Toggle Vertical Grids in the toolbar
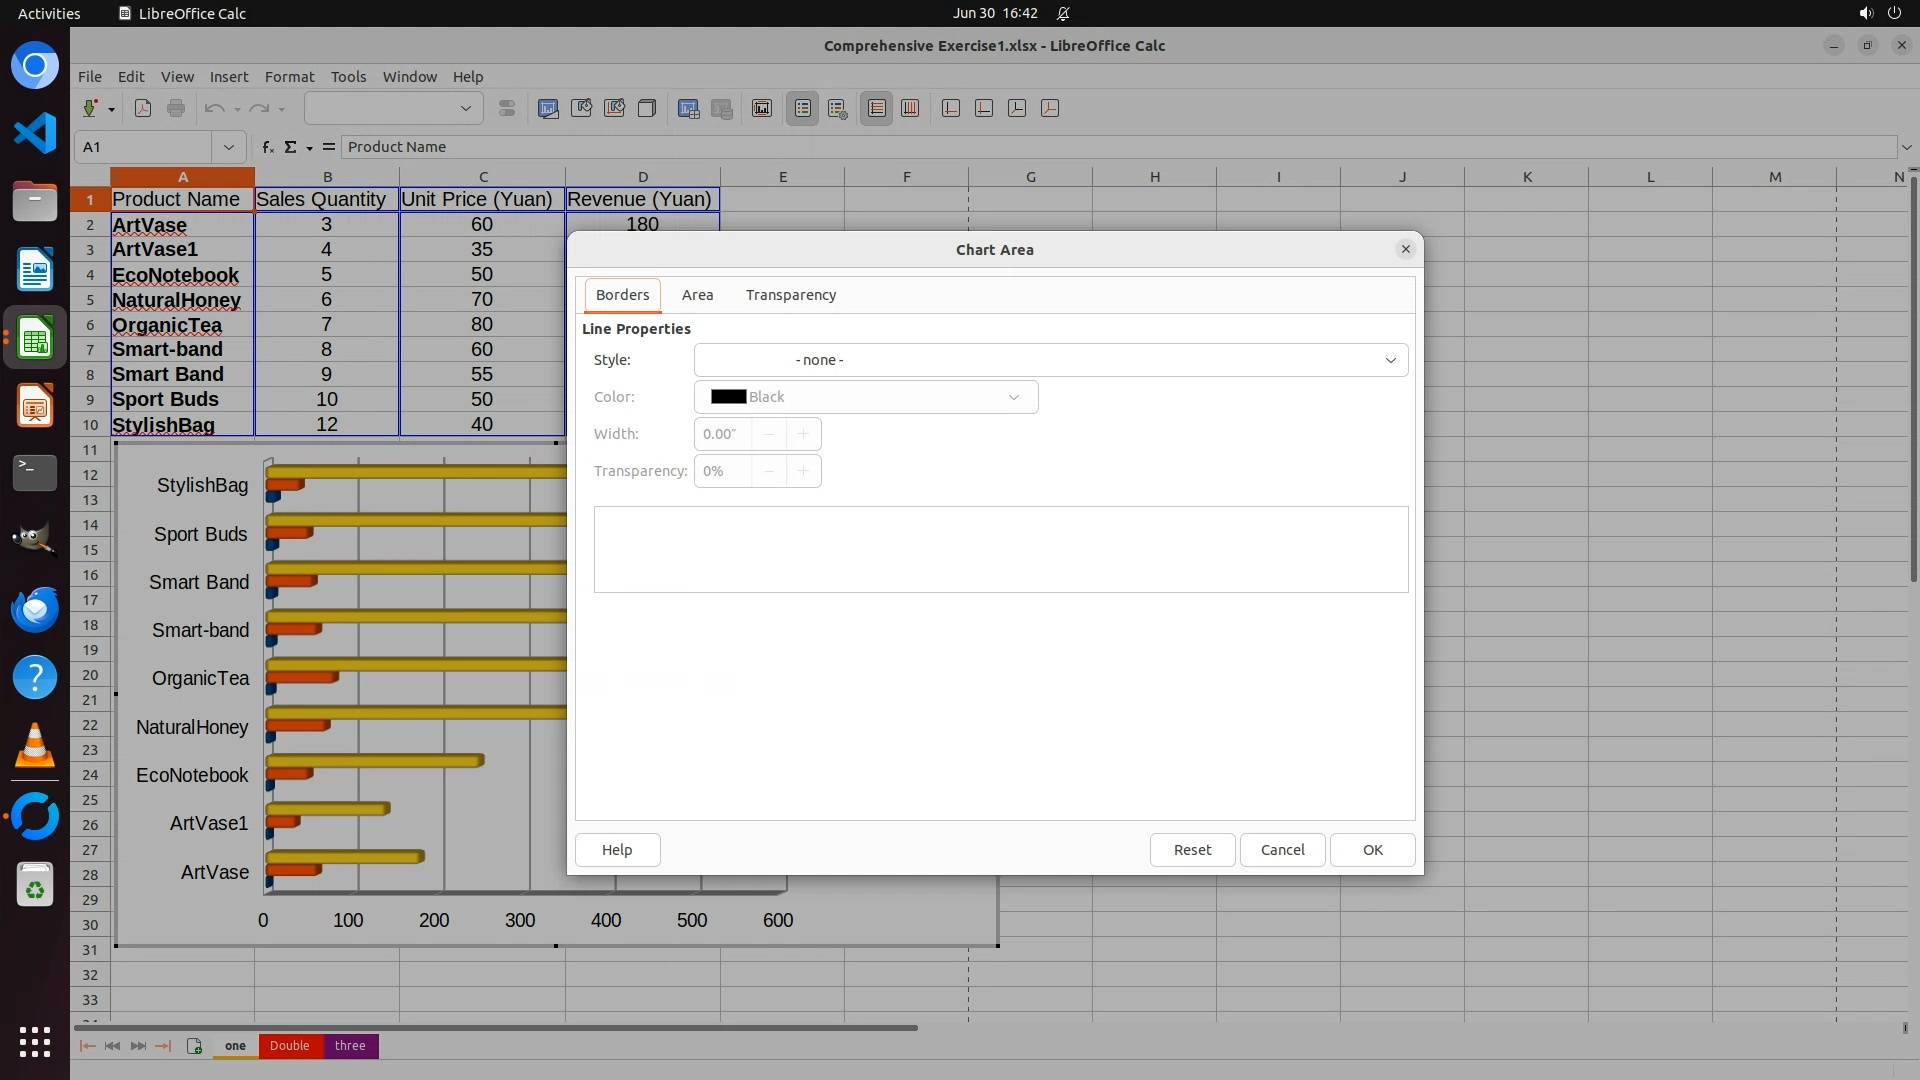This screenshot has height=1080, width=1920. point(910,108)
